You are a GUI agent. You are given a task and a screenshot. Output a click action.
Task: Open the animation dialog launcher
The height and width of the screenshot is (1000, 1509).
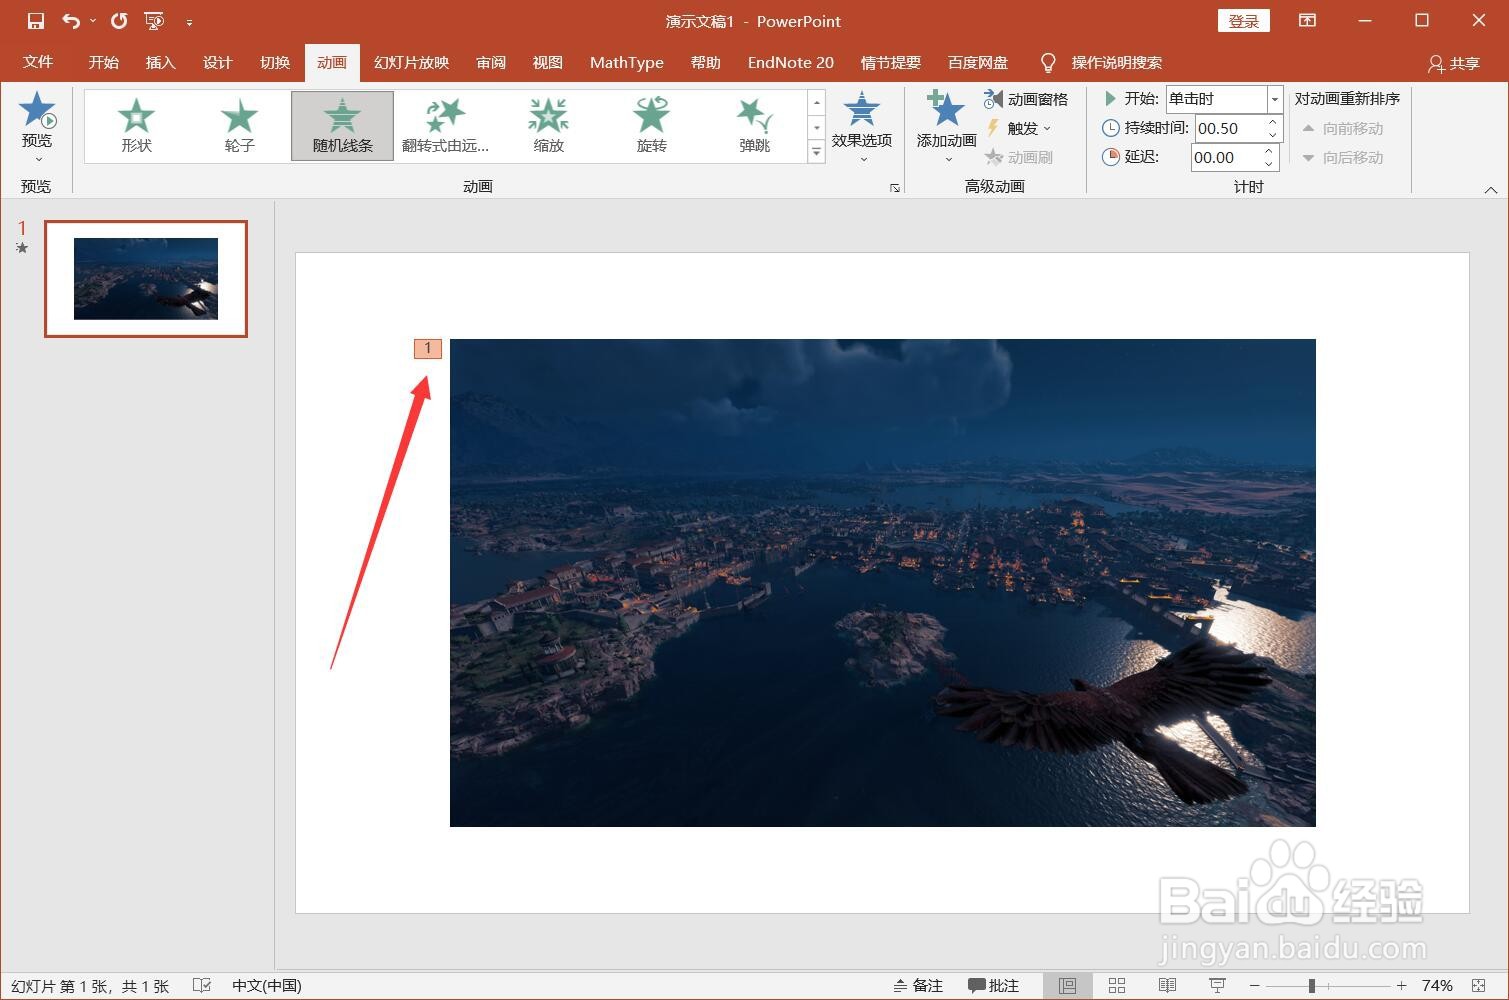(895, 188)
